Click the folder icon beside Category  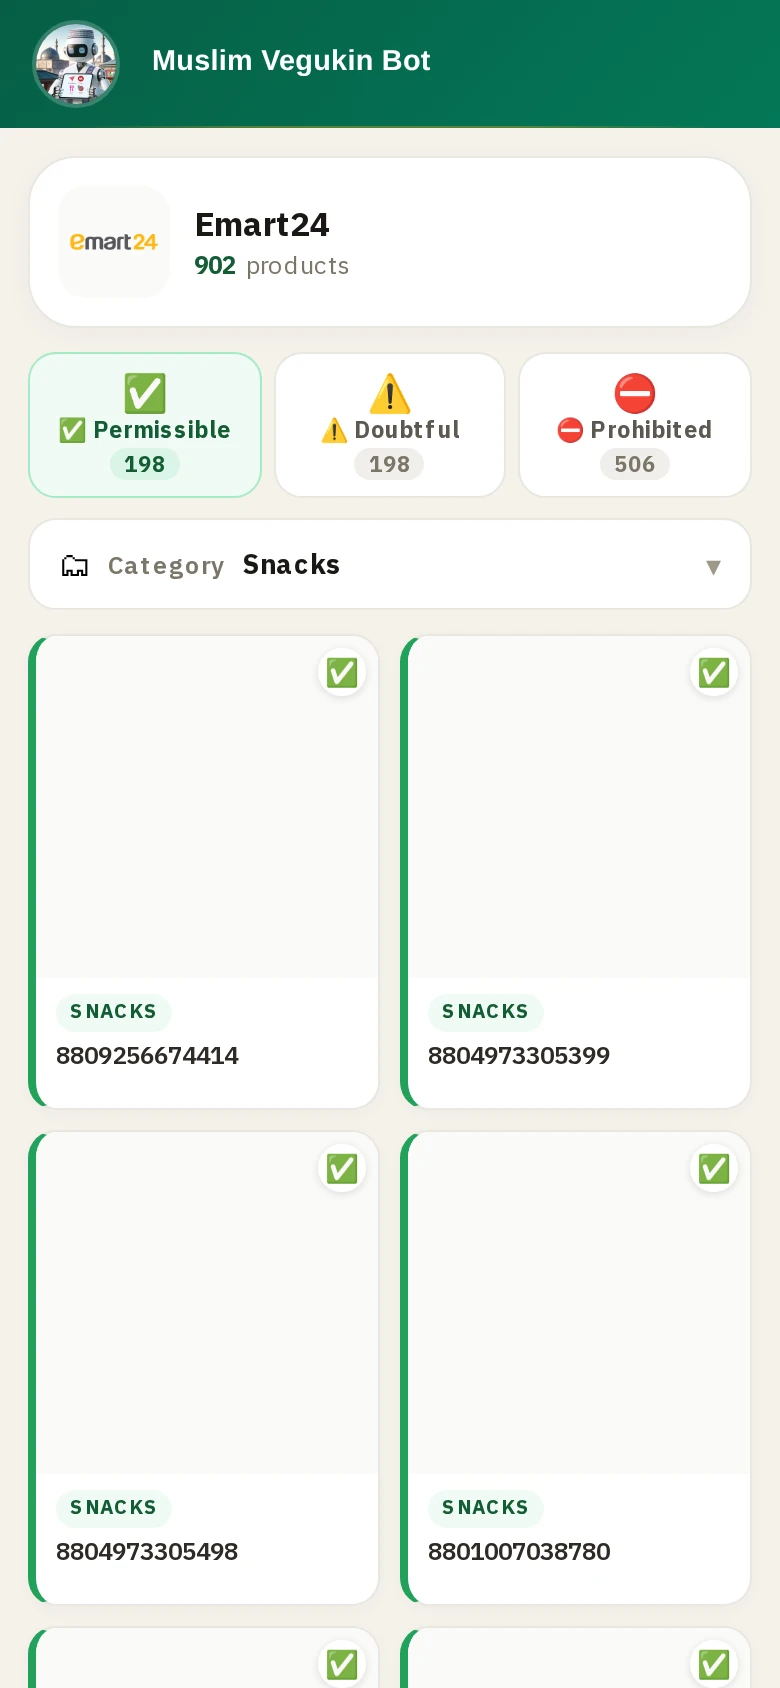pos(75,566)
